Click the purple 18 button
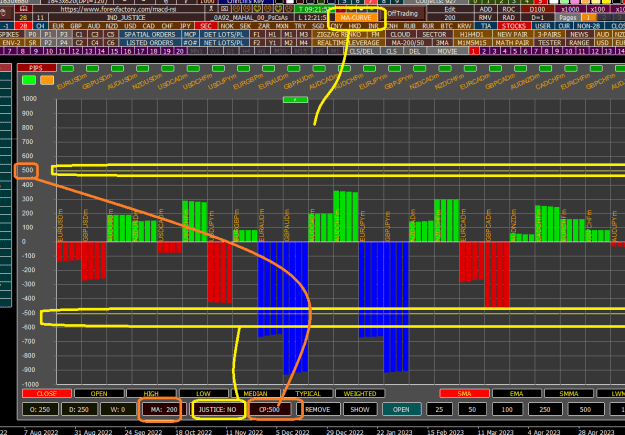This screenshot has width=625, height=435. point(154,51)
